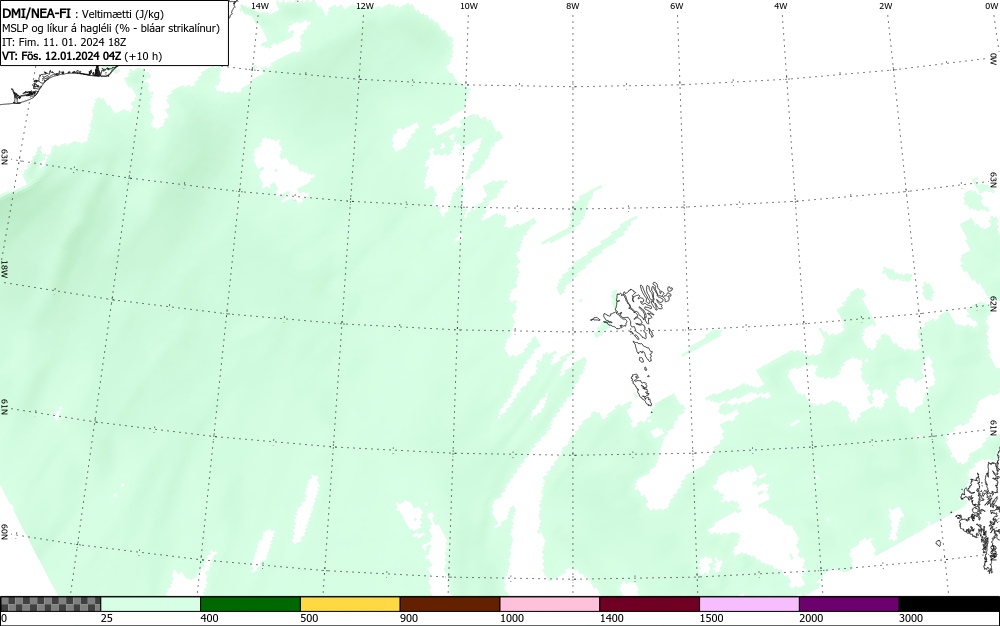Click the 'IT: Fim. 11. 01. 2024 18Z' line
The image size is (1000, 626).
coord(64,42)
